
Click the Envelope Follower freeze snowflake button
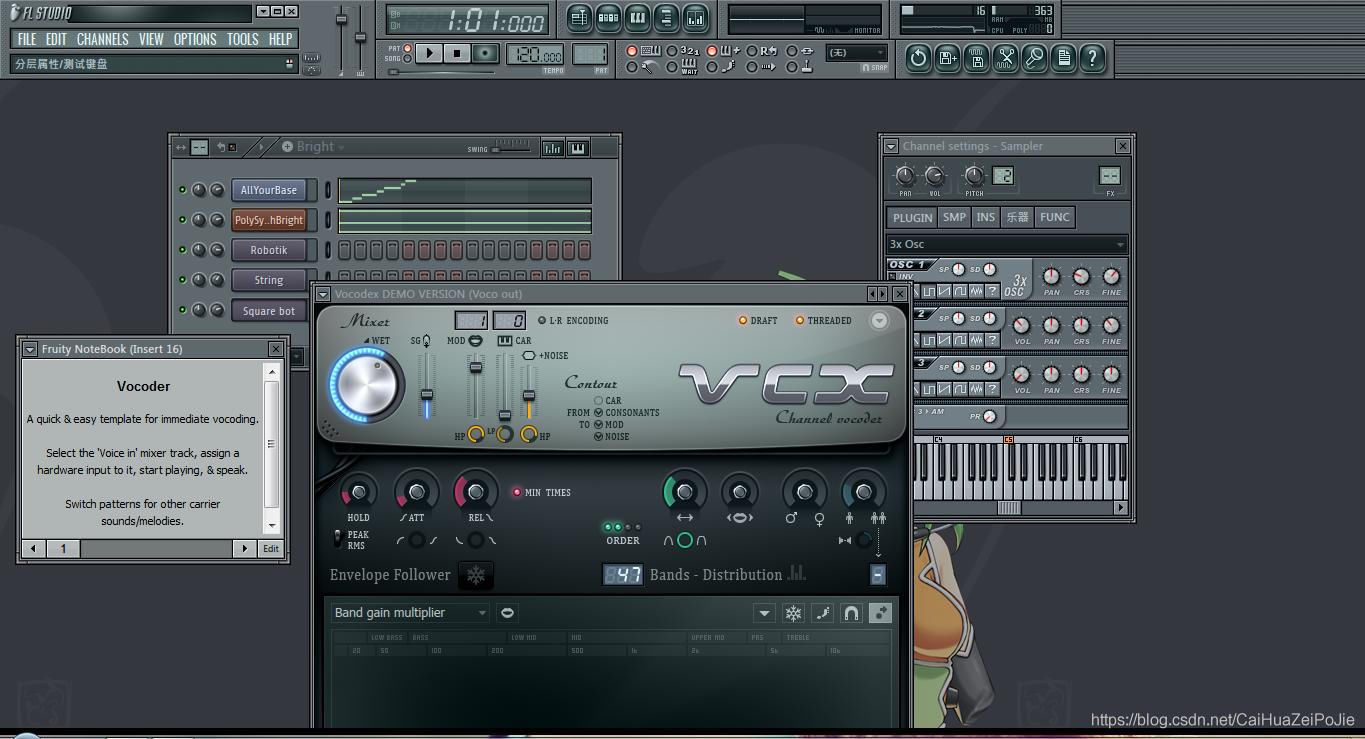point(476,575)
